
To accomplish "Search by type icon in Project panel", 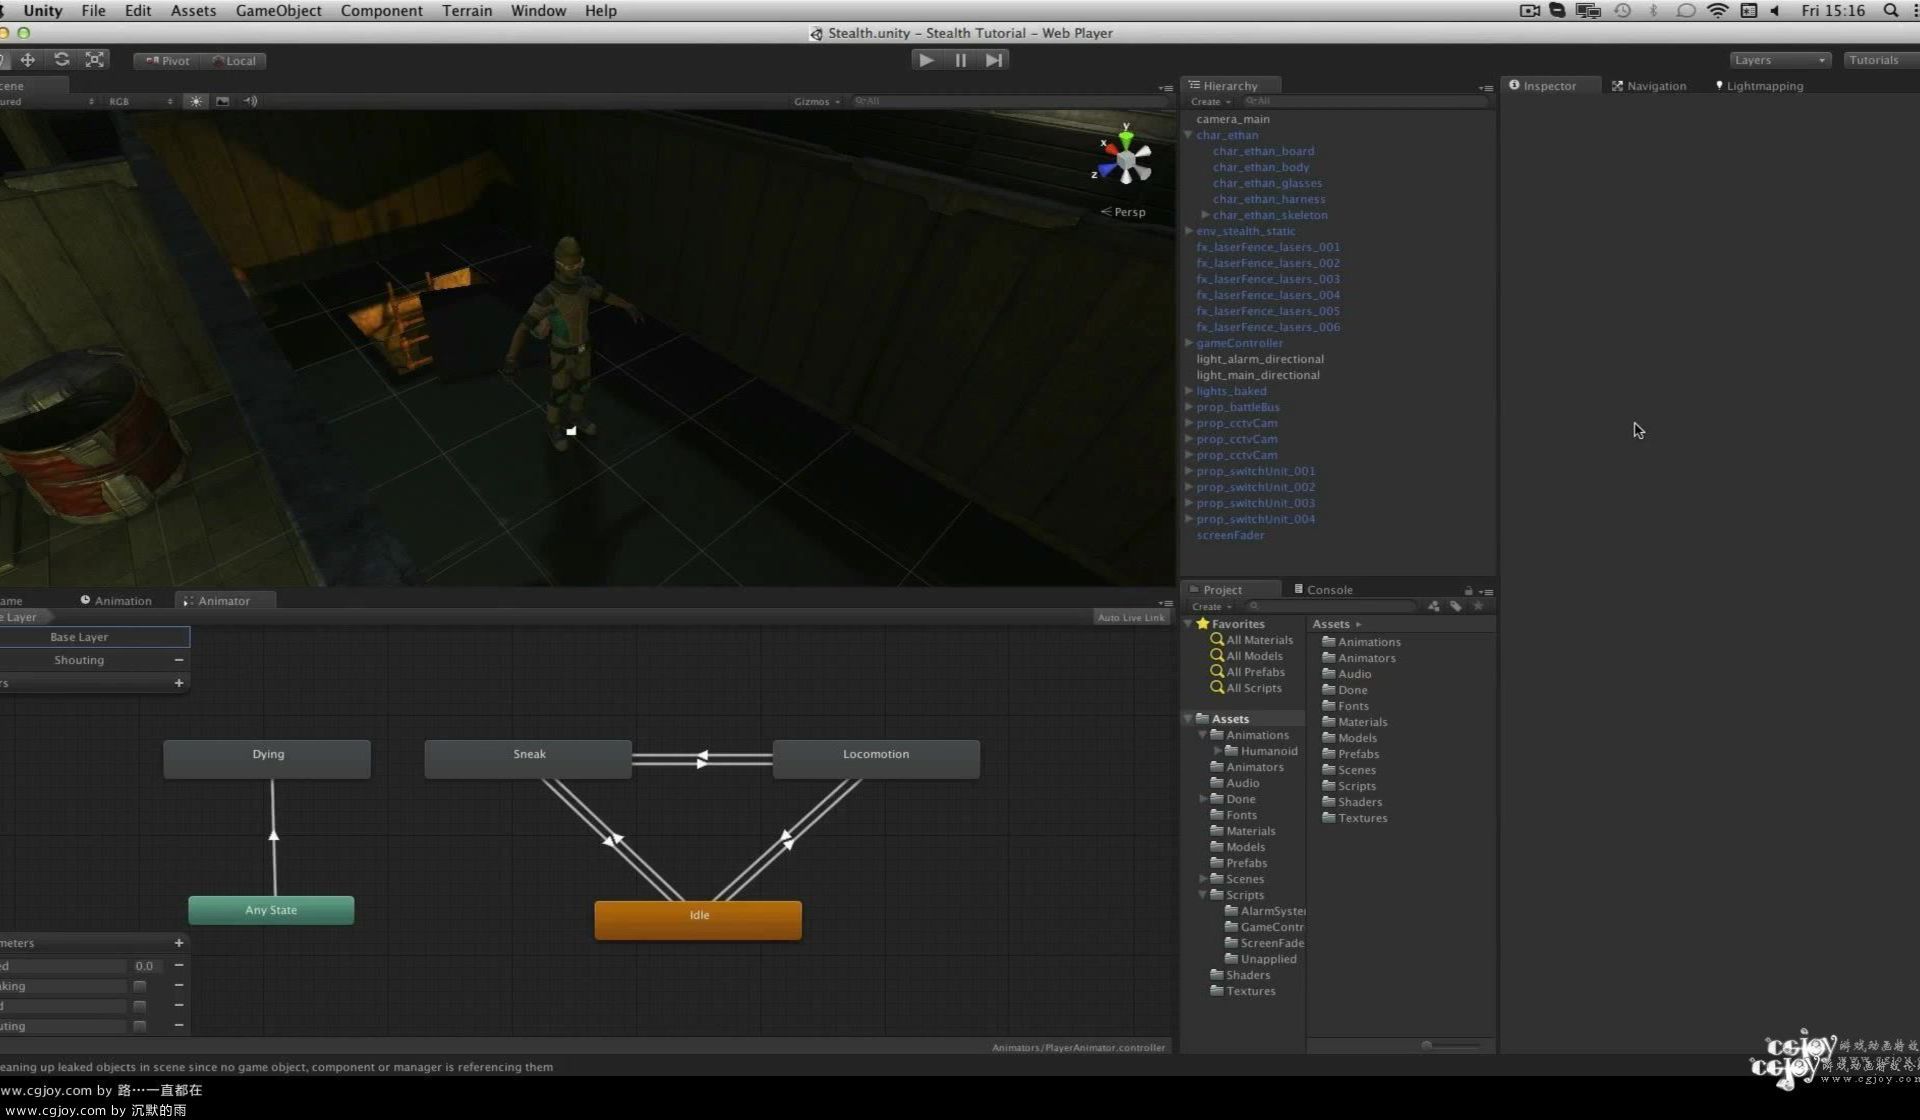I will [x=1434, y=606].
